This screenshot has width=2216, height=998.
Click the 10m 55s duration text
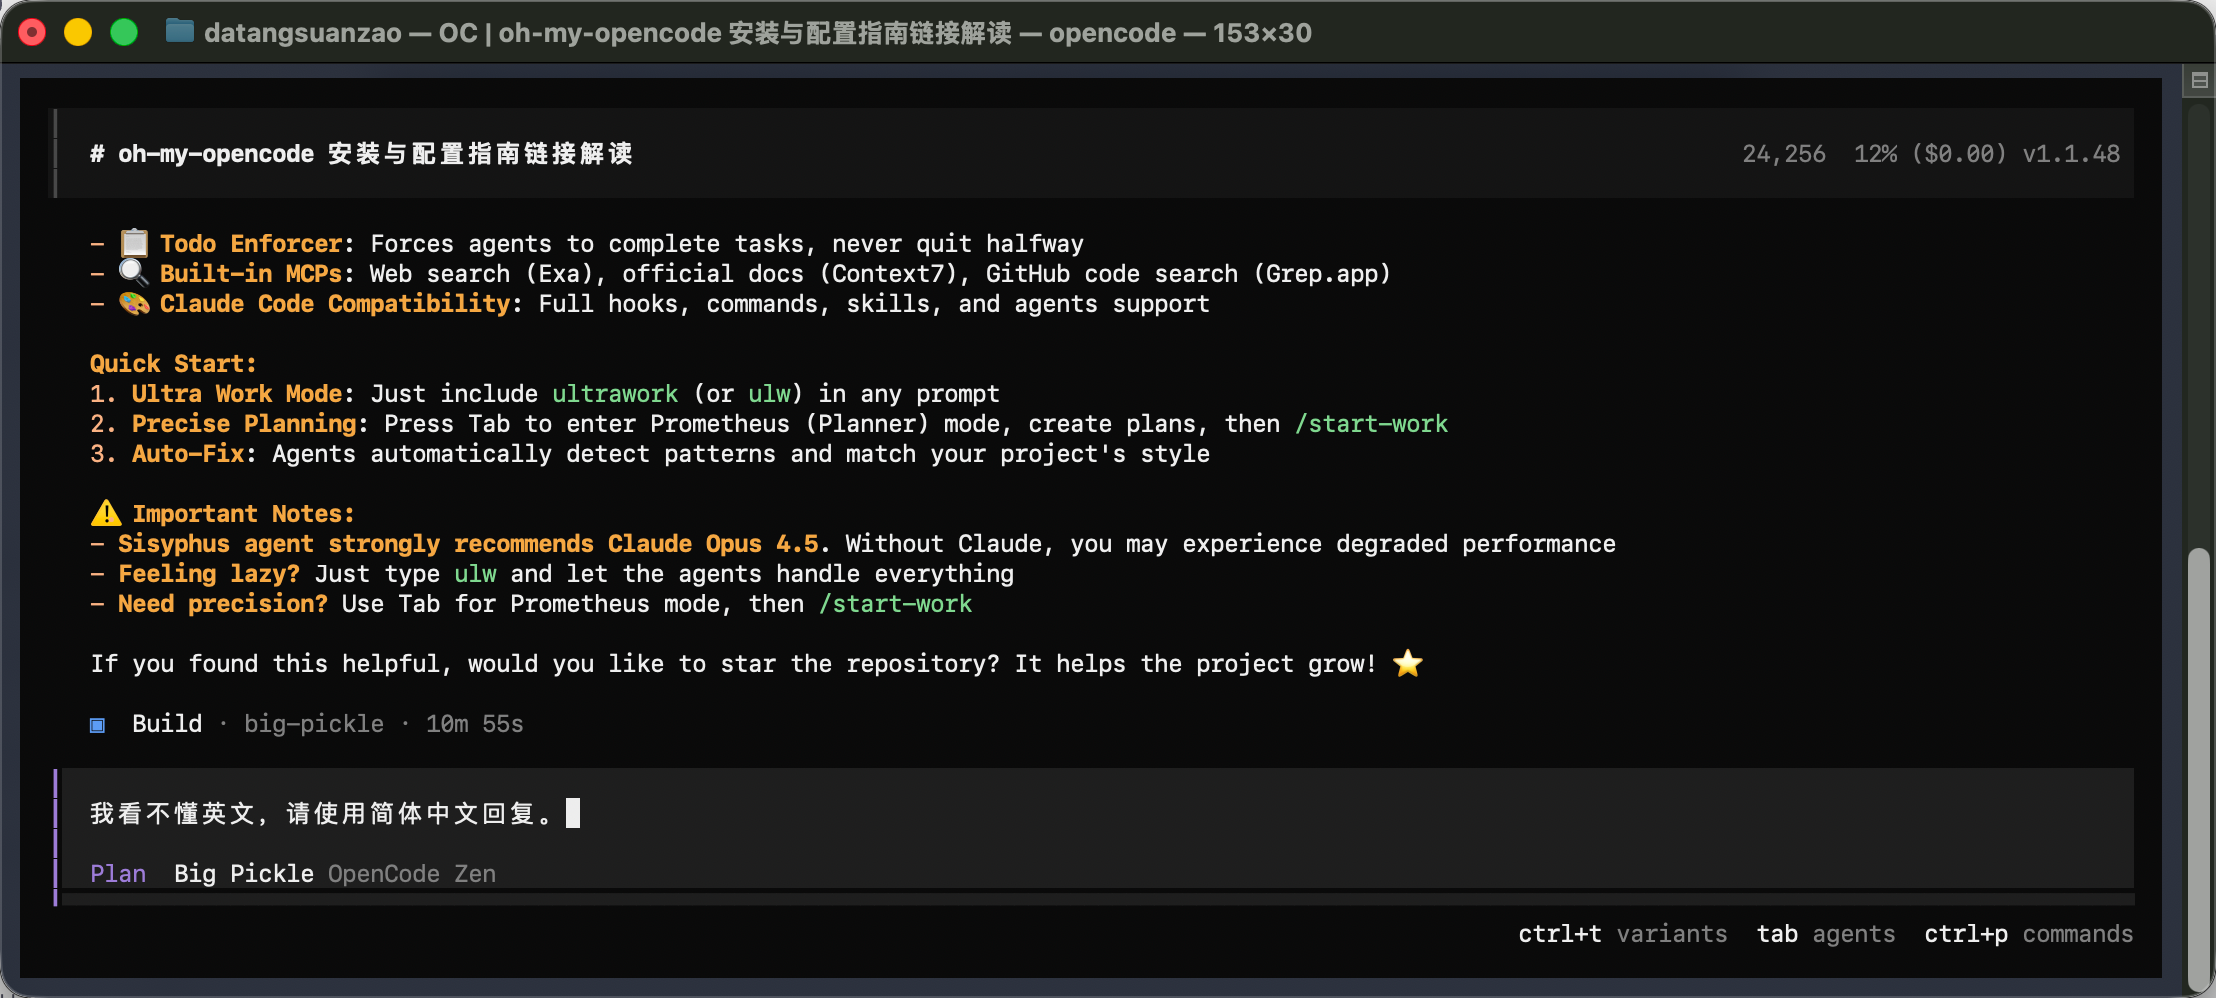(475, 723)
